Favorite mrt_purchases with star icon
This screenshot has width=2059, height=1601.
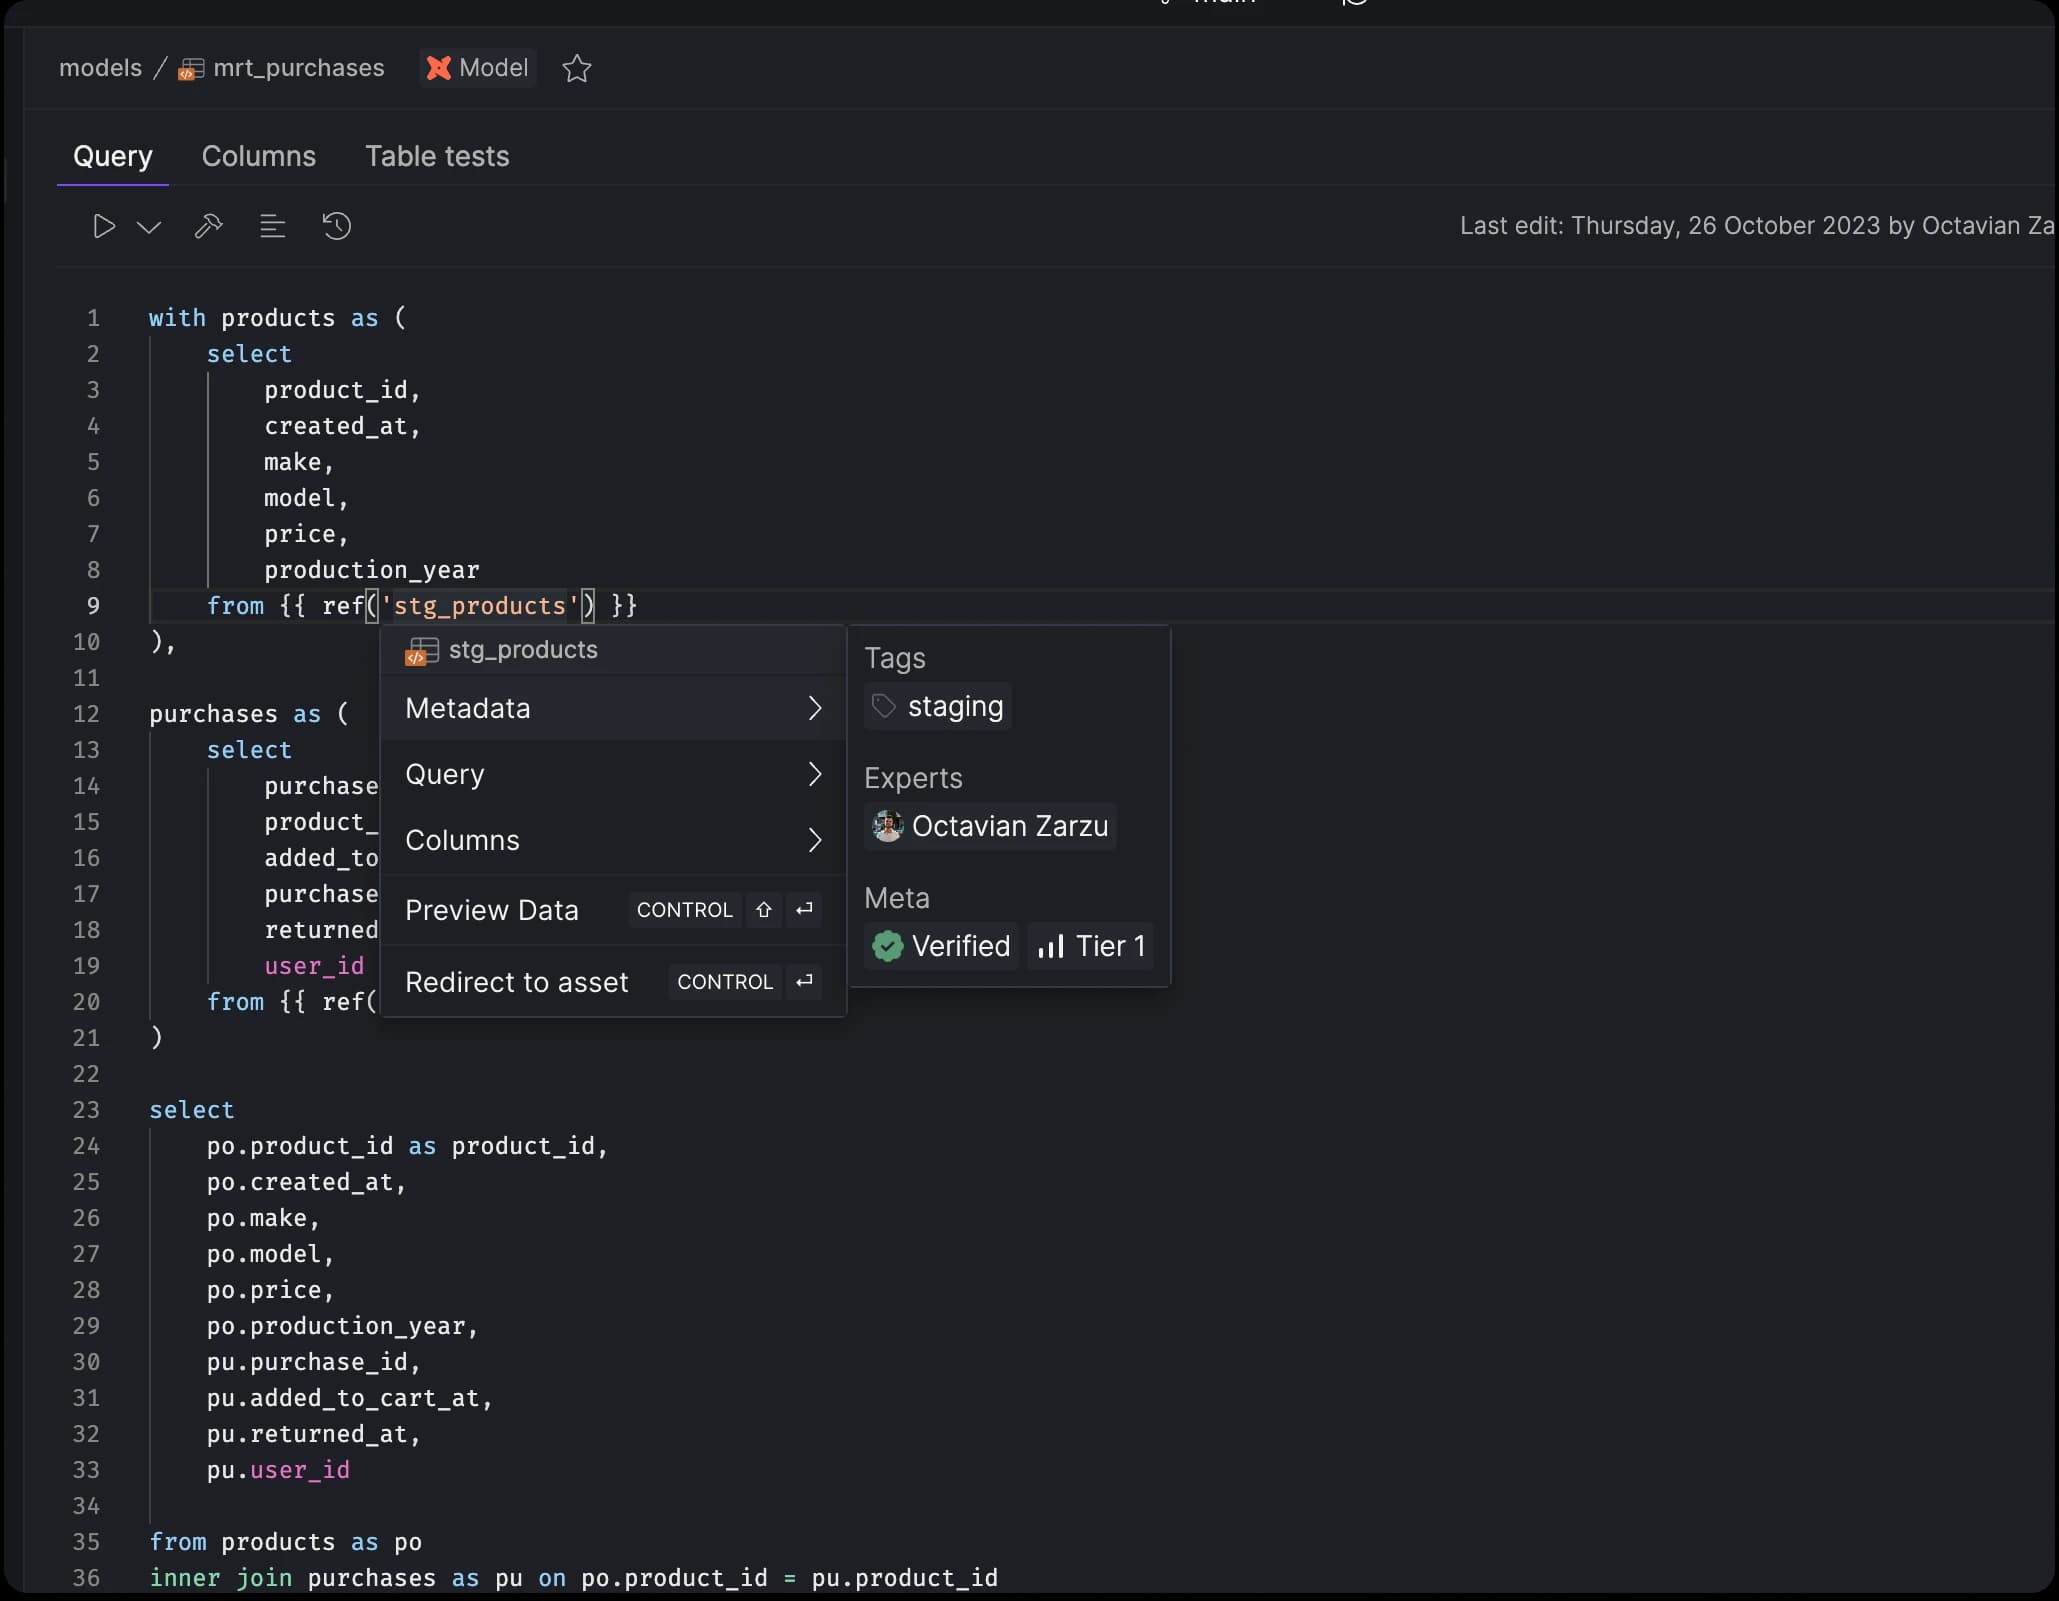point(577,68)
